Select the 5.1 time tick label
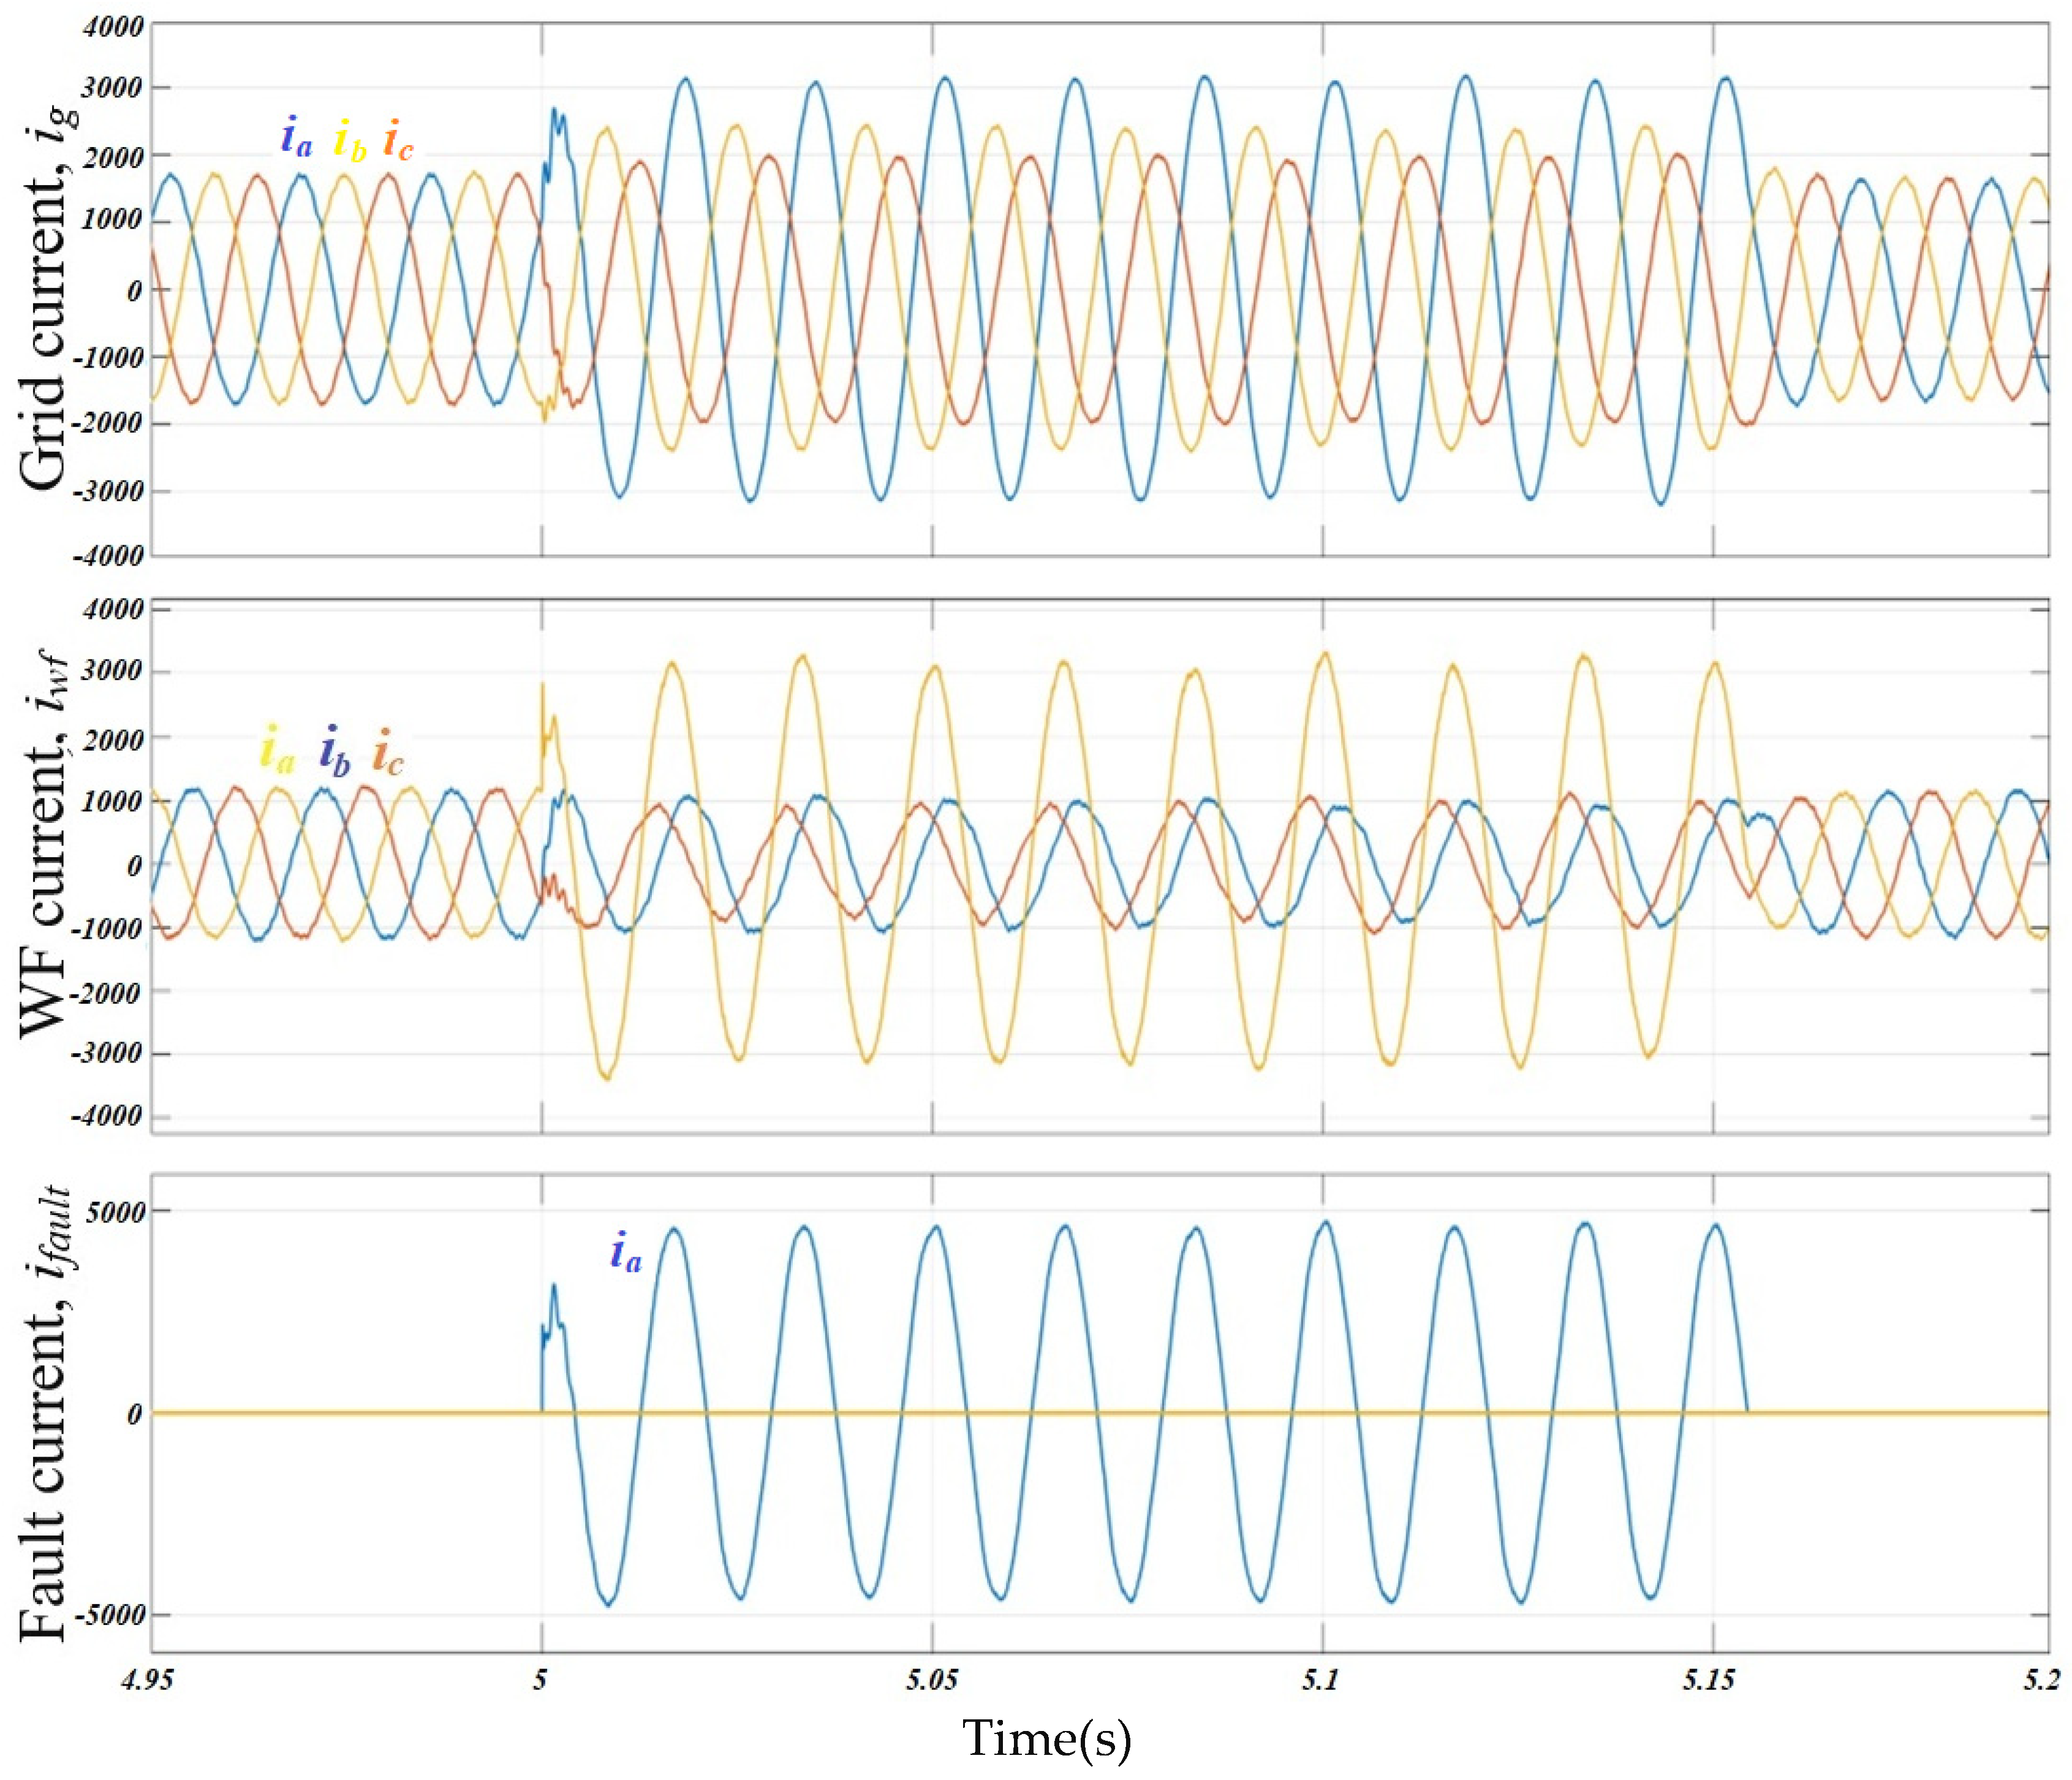2072x1780 pixels. [1320, 1681]
